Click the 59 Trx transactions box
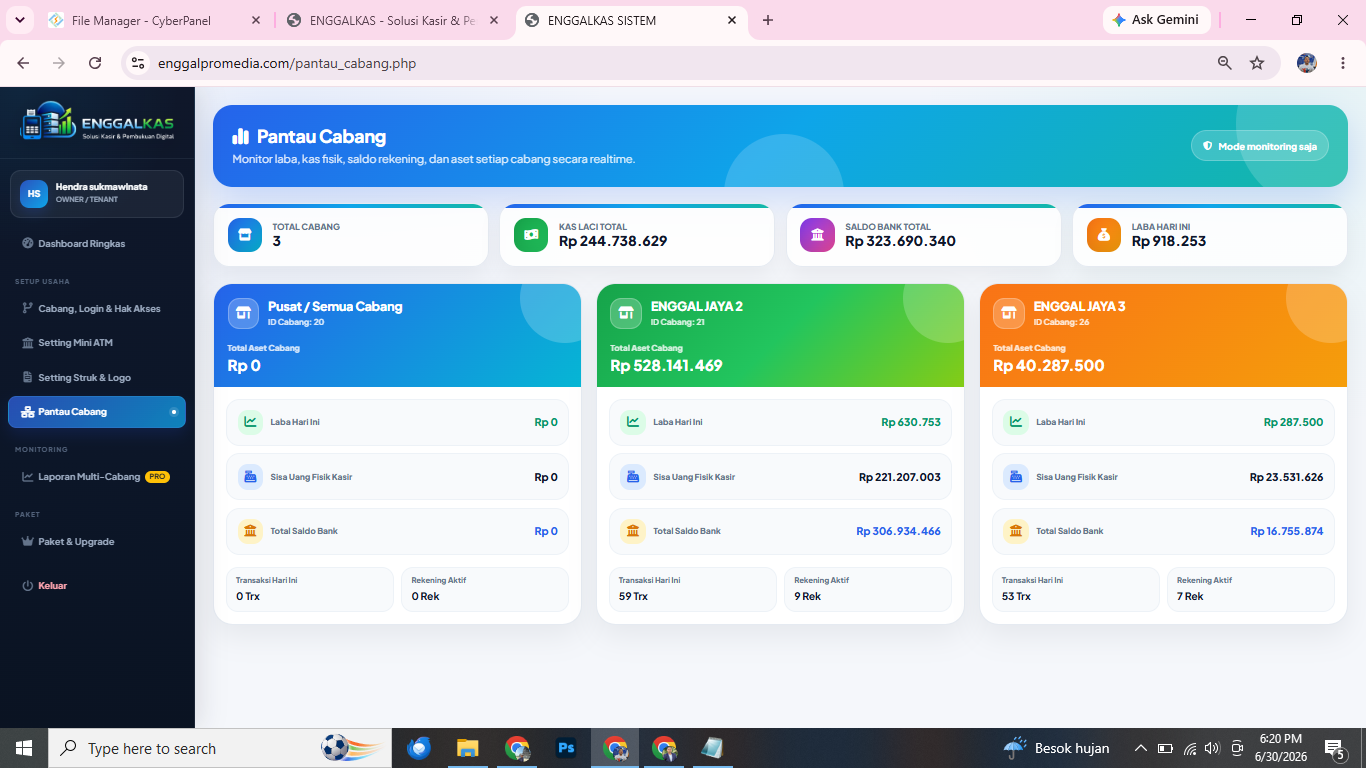This screenshot has width=1366, height=768. [693, 589]
